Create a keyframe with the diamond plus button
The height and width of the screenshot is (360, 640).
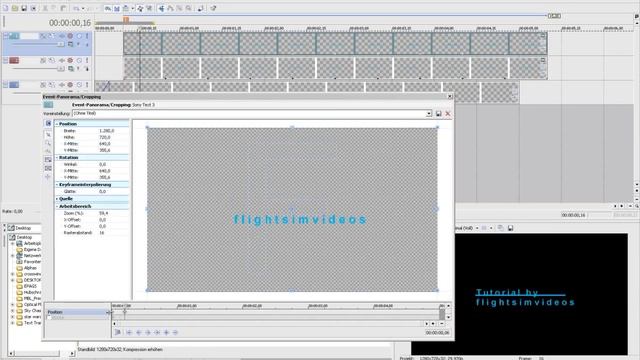point(166,333)
